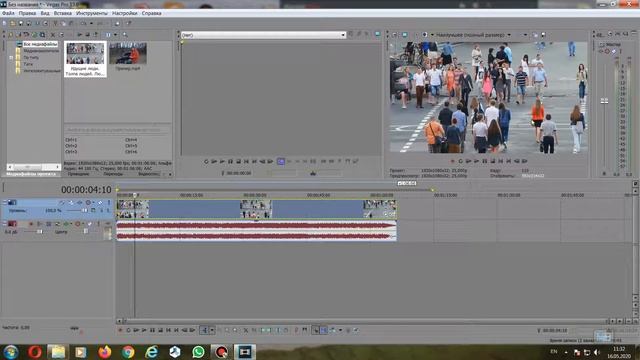Open the Настройки menu
This screenshot has width=640, height=360.
pos(125,13)
